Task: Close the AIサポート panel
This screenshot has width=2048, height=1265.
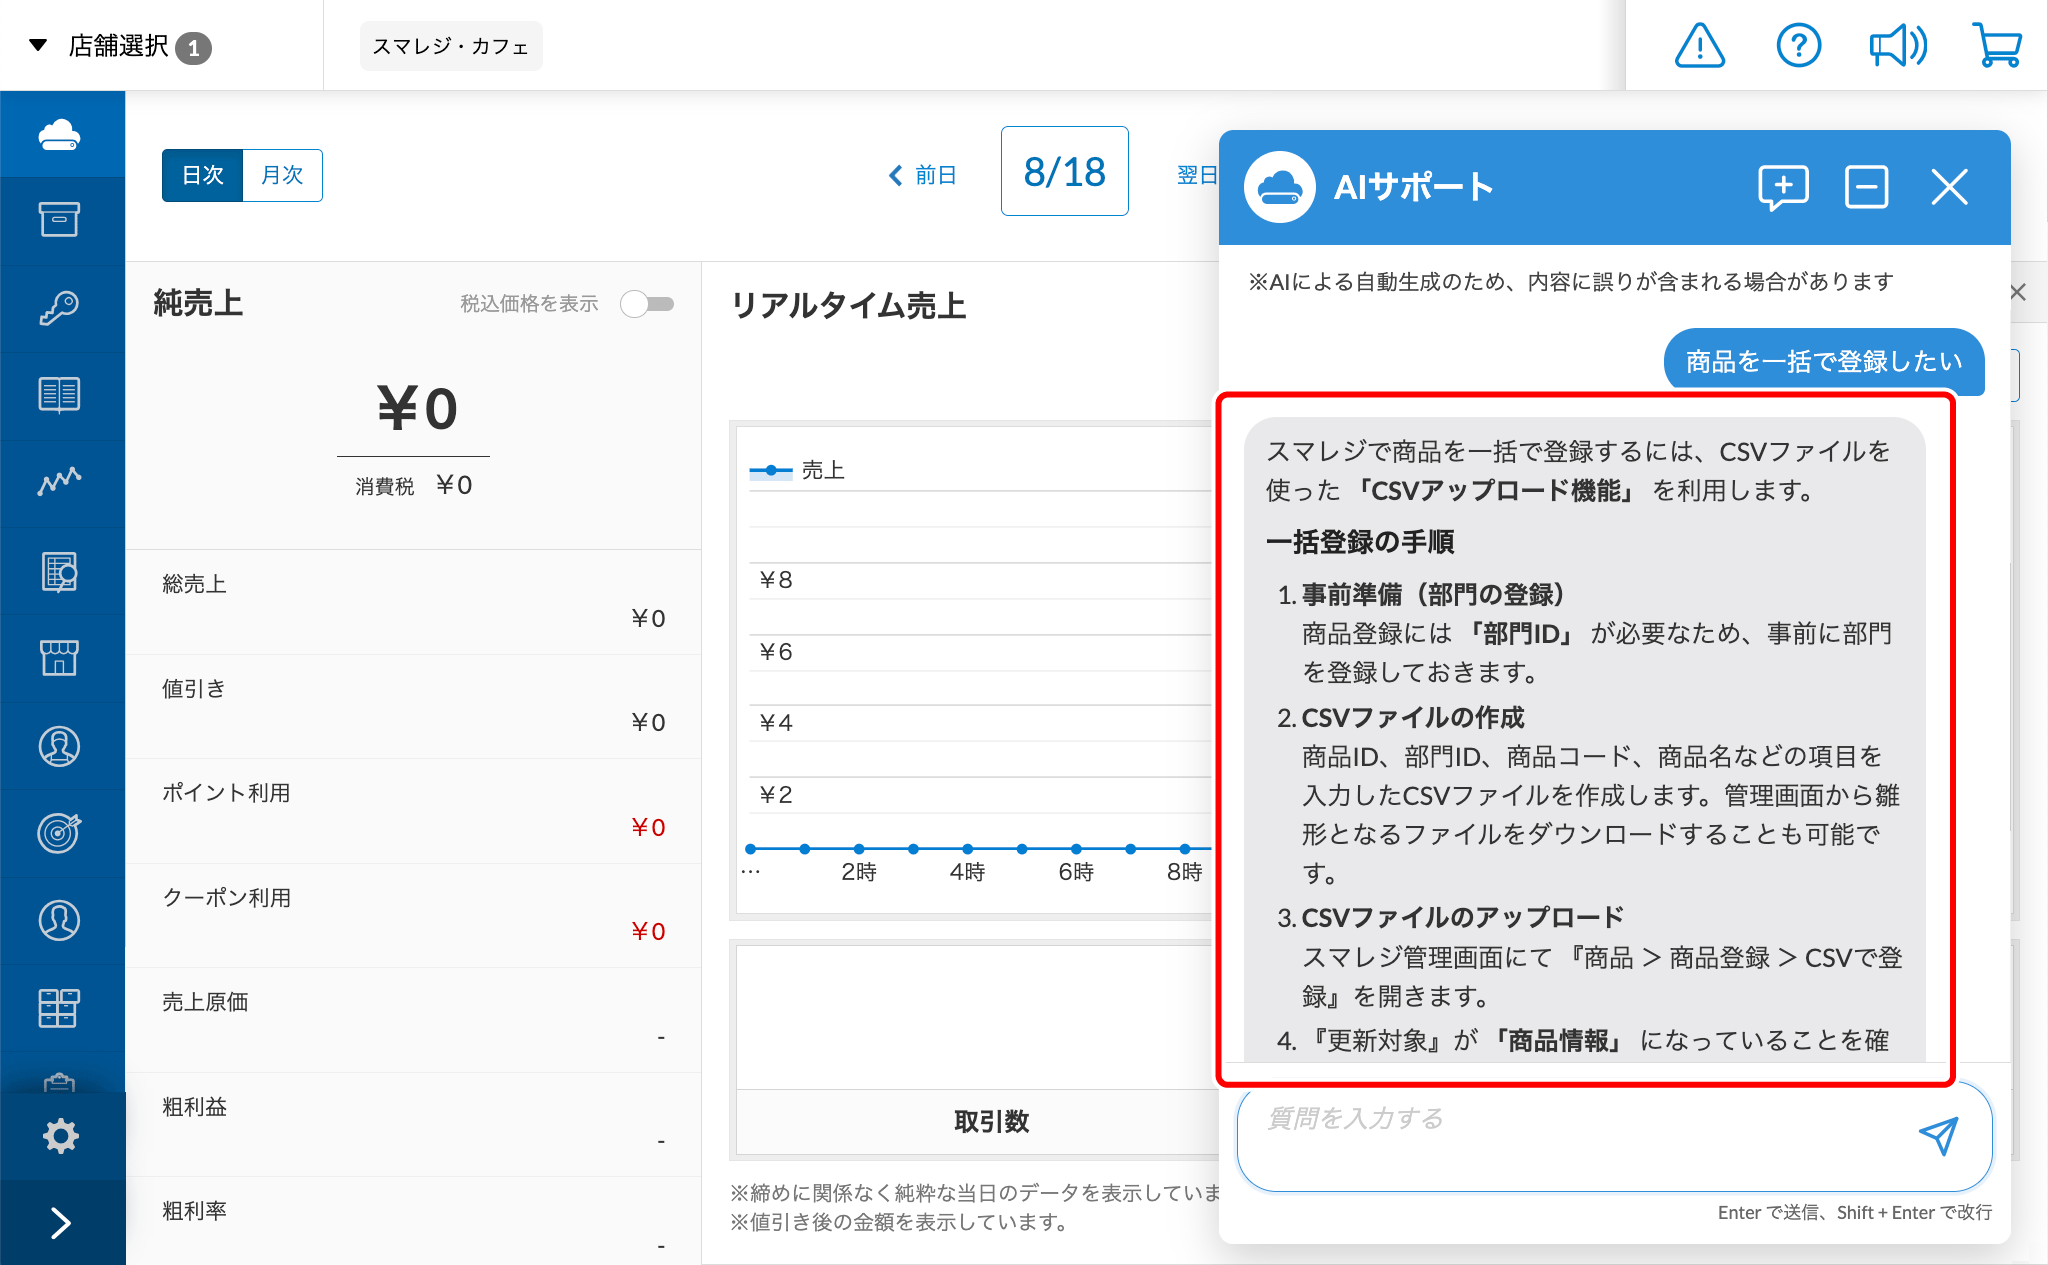Action: click(x=1950, y=187)
